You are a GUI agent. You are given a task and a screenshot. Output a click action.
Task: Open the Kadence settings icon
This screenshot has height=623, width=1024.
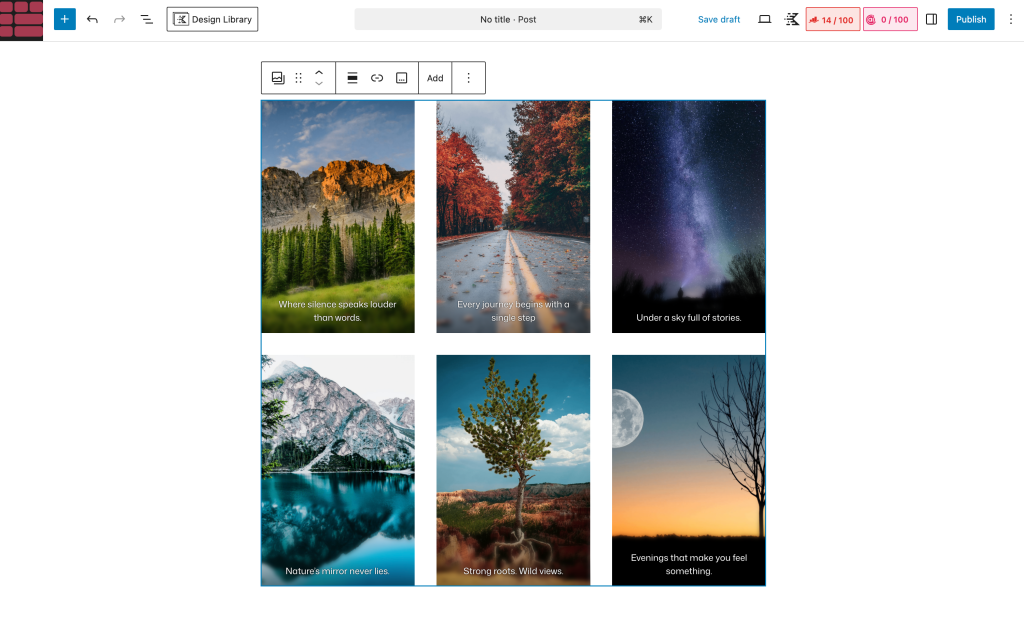(792, 19)
